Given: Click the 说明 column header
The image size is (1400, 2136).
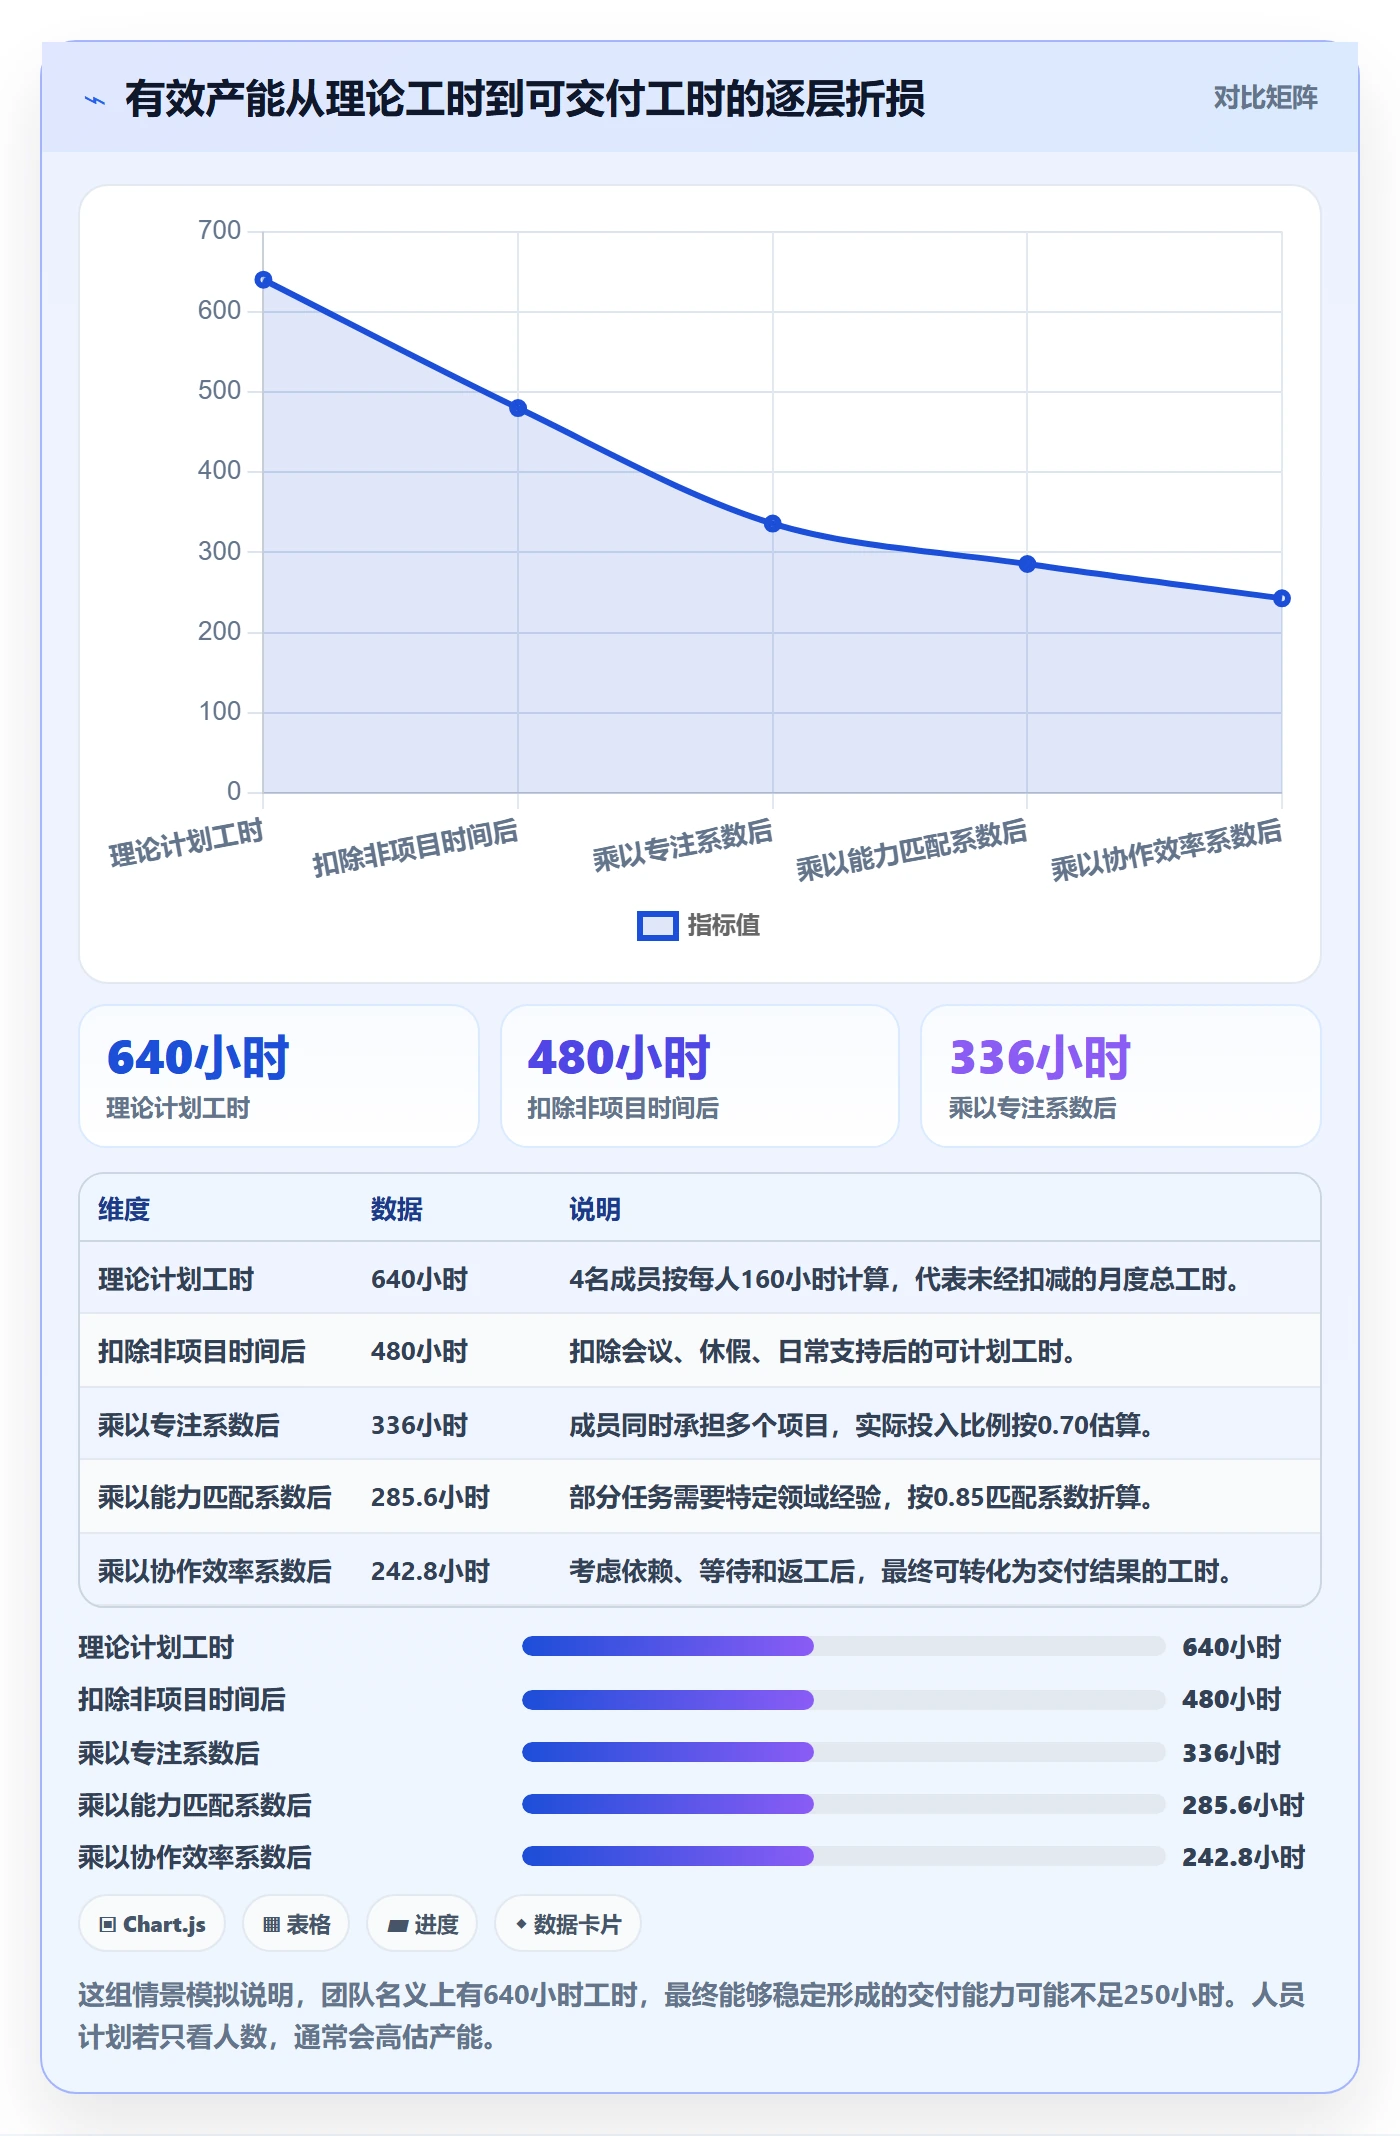Looking at the screenshot, I should [595, 1209].
